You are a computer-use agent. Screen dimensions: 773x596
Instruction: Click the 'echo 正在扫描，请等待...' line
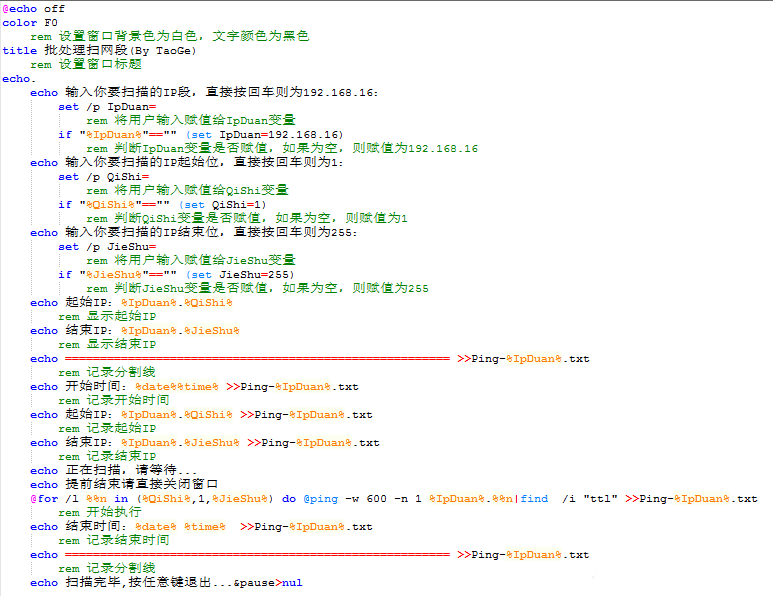click(114, 470)
